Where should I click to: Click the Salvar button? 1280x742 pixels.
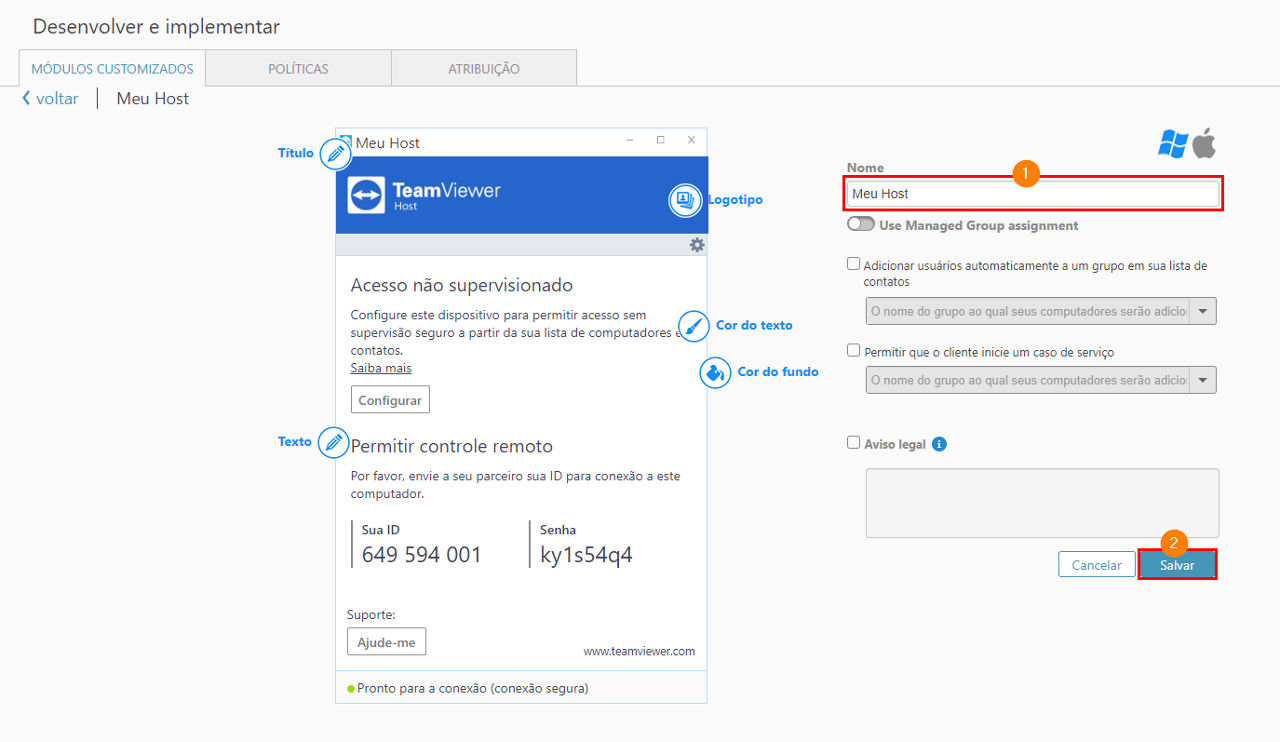[x=1177, y=565]
